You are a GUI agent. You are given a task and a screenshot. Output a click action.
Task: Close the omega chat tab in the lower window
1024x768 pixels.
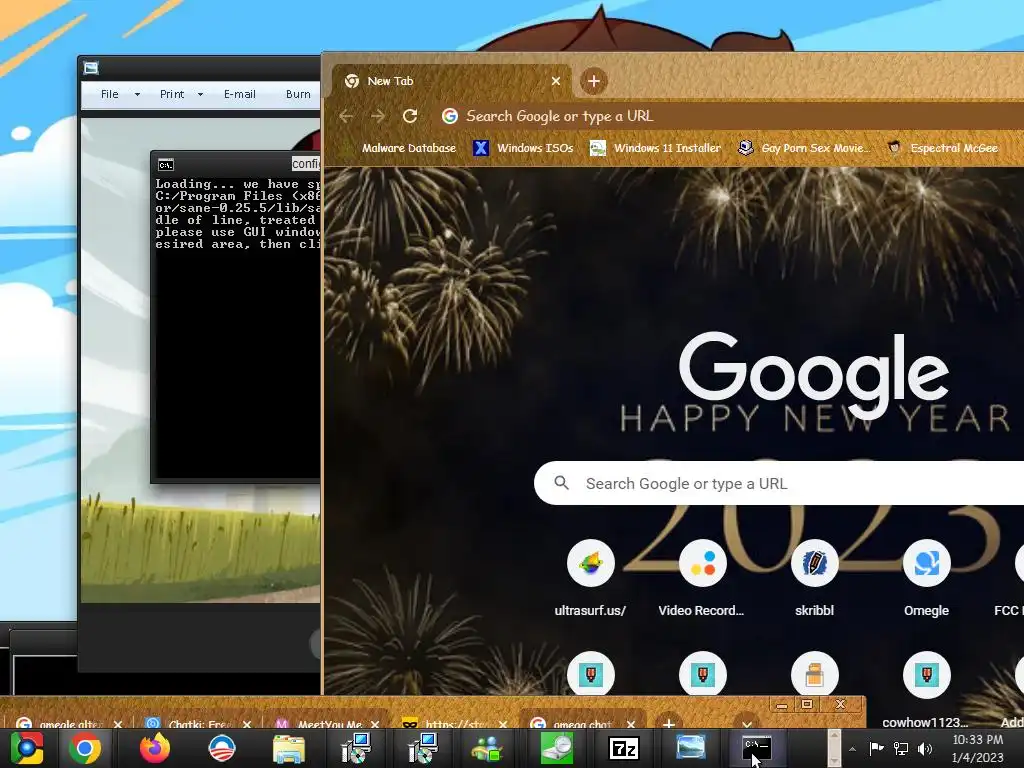[631, 724]
